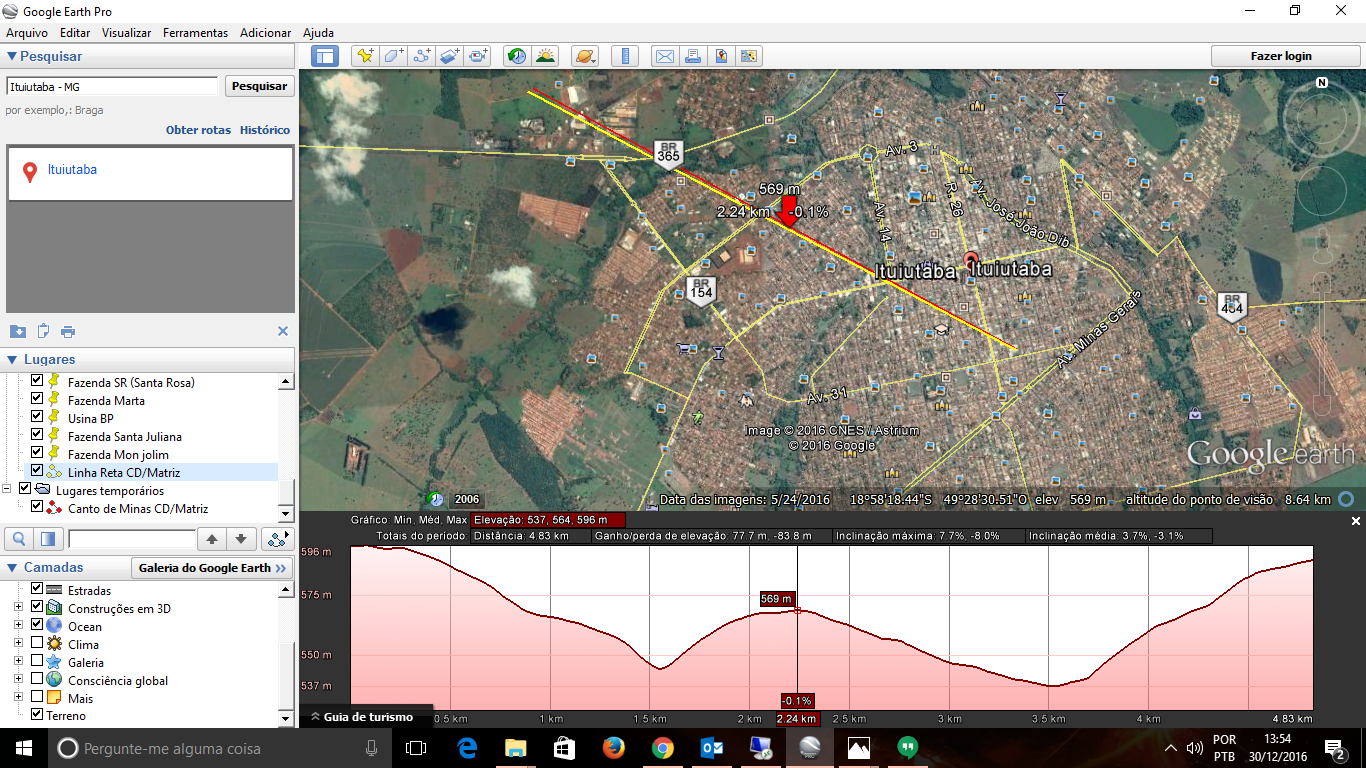Viewport: 1366px width, 768px height.
Task: Expand the Construções em 3D layer
Action: click(18, 608)
